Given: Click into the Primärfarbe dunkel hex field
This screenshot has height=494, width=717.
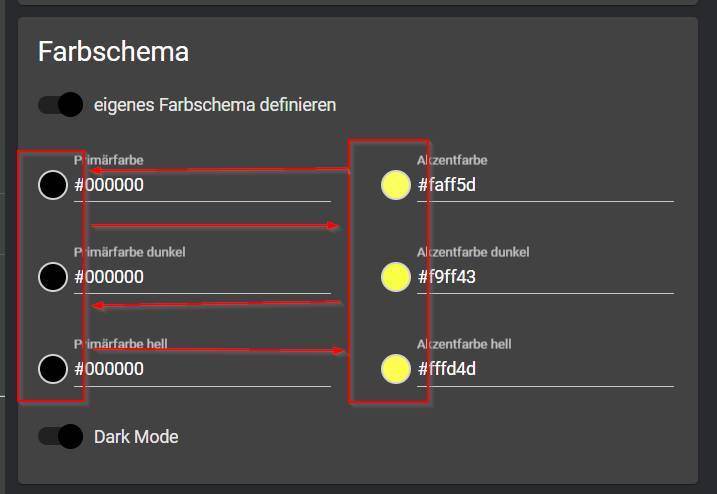Looking at the screenshot, I should point(200,277).
